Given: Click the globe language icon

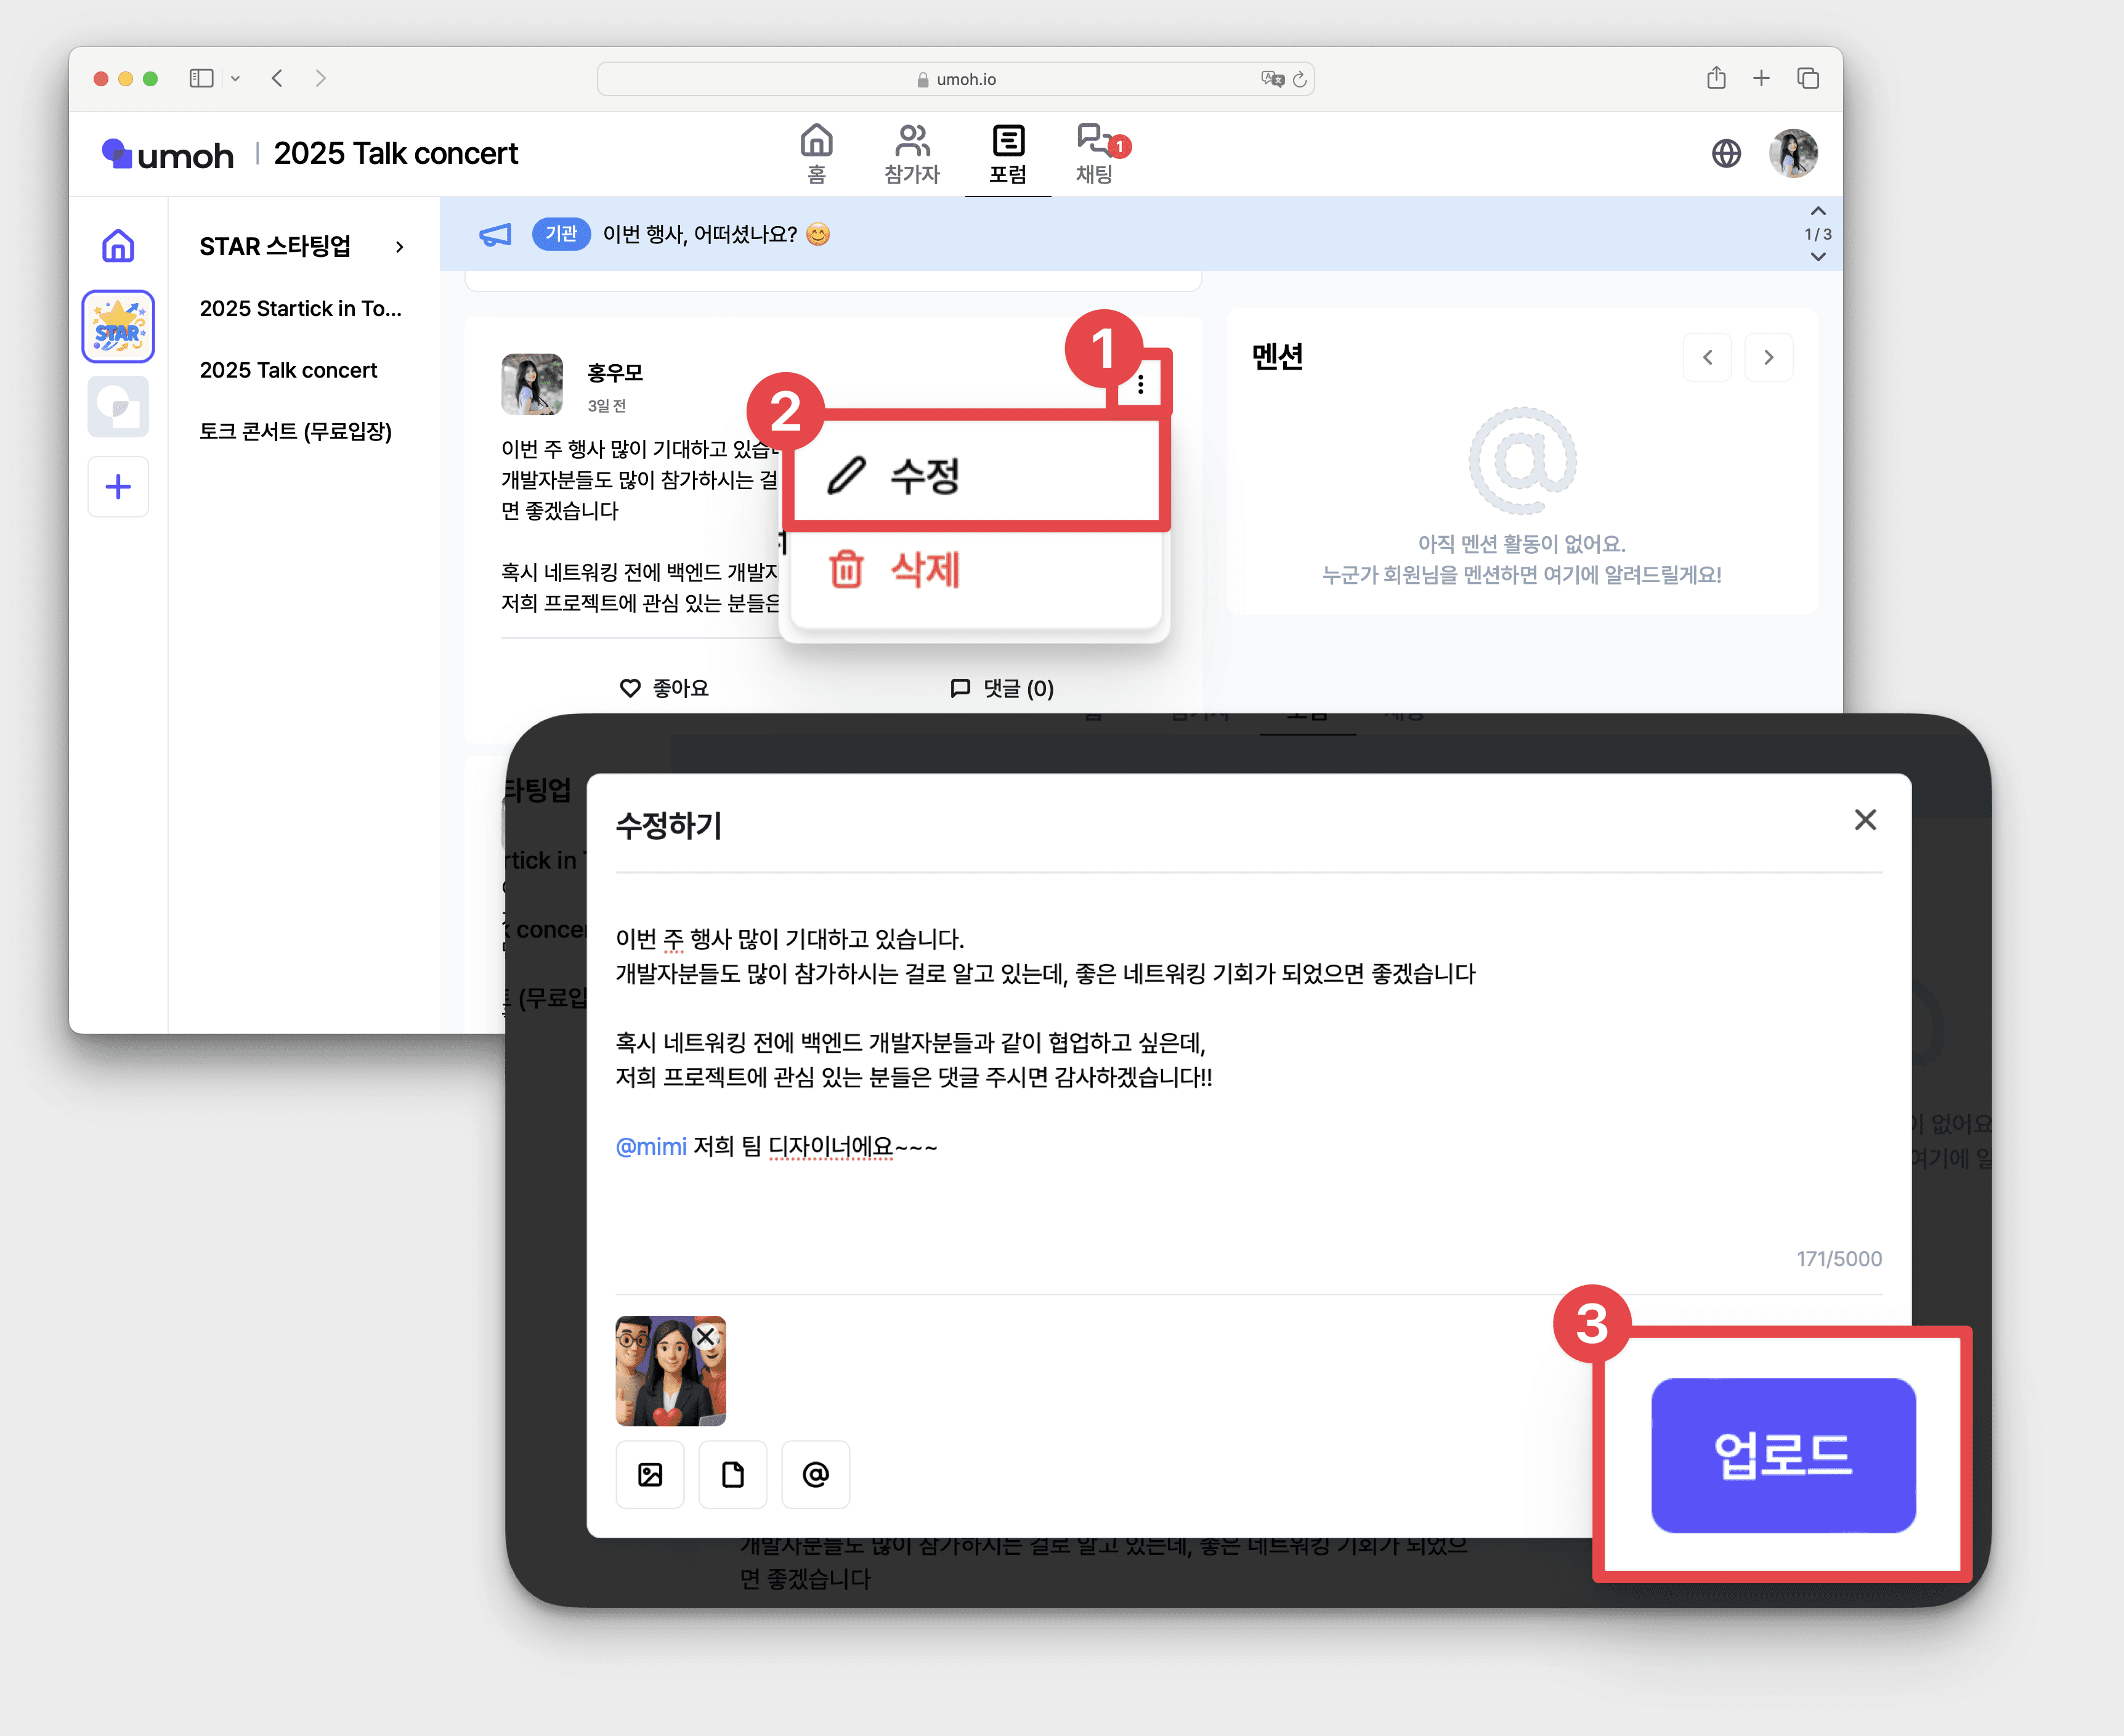Looking at the screenshot, I should [1726, 153].
